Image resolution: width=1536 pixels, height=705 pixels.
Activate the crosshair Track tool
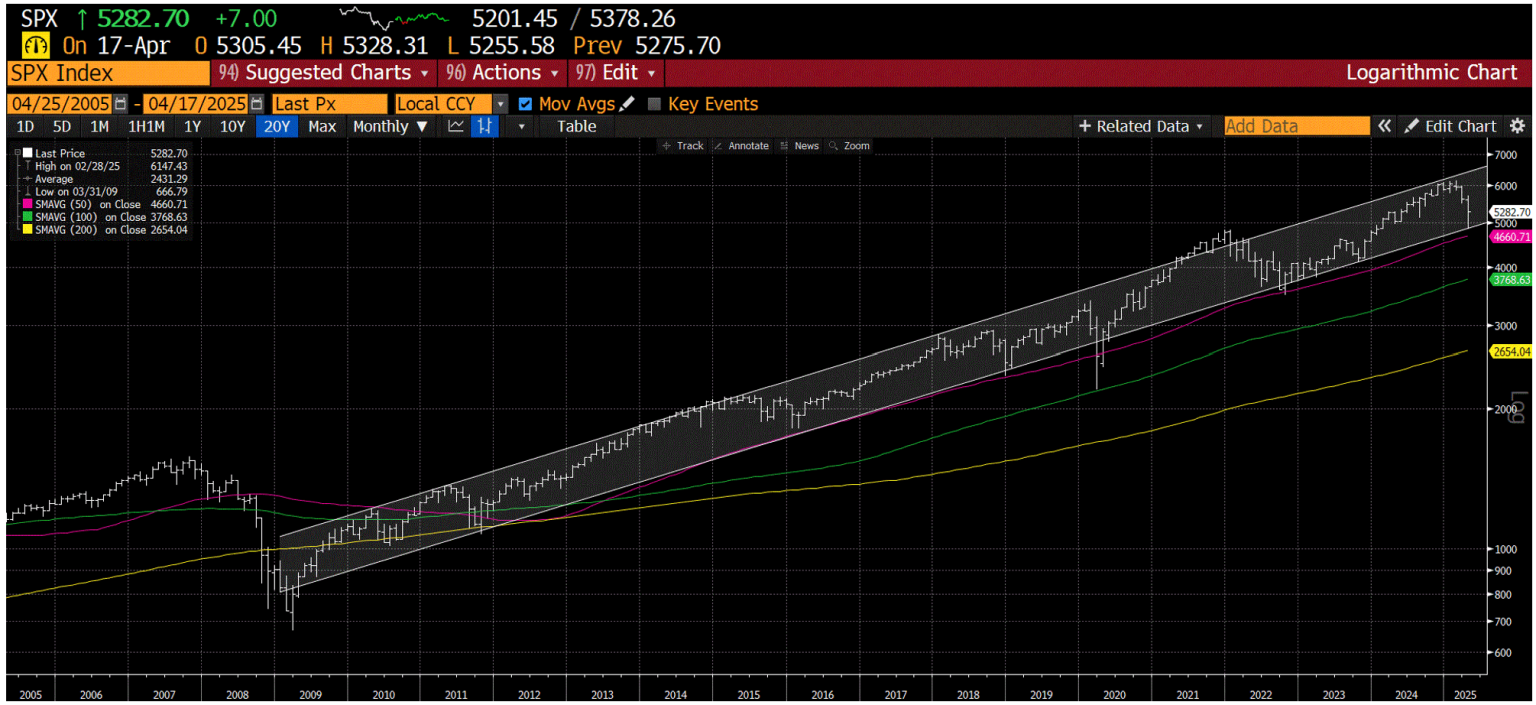686,145
